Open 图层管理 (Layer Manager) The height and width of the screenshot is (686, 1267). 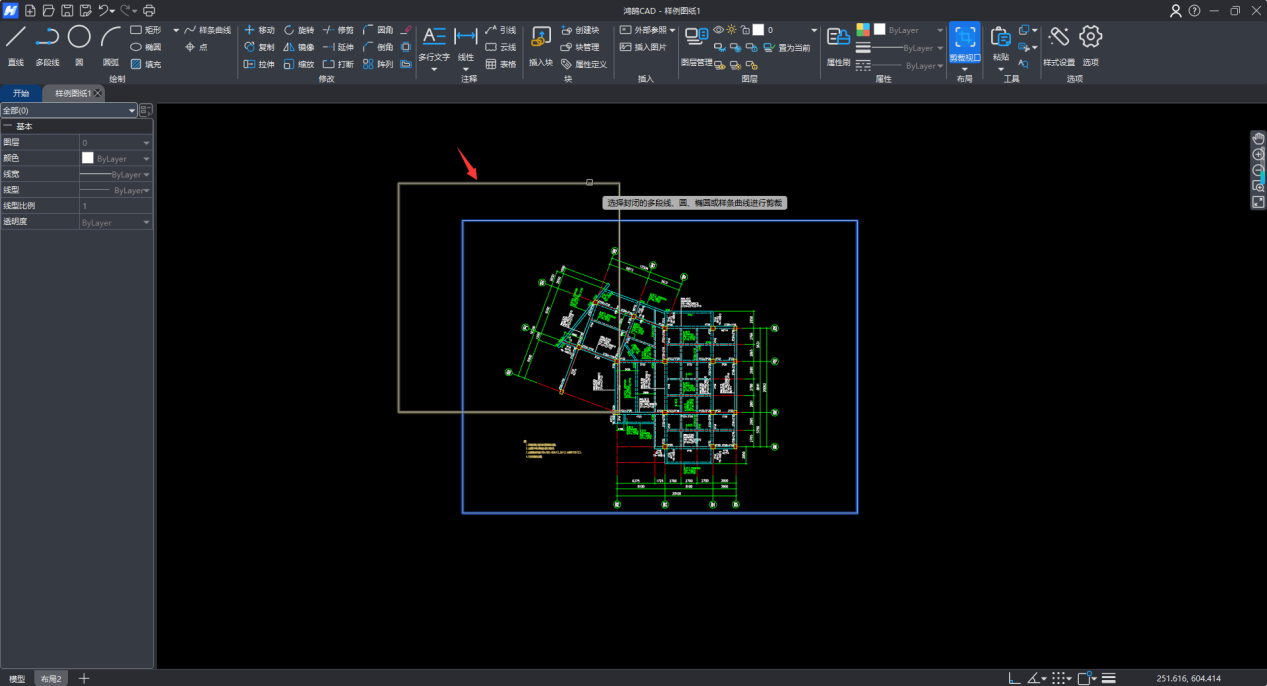point(696,36)
